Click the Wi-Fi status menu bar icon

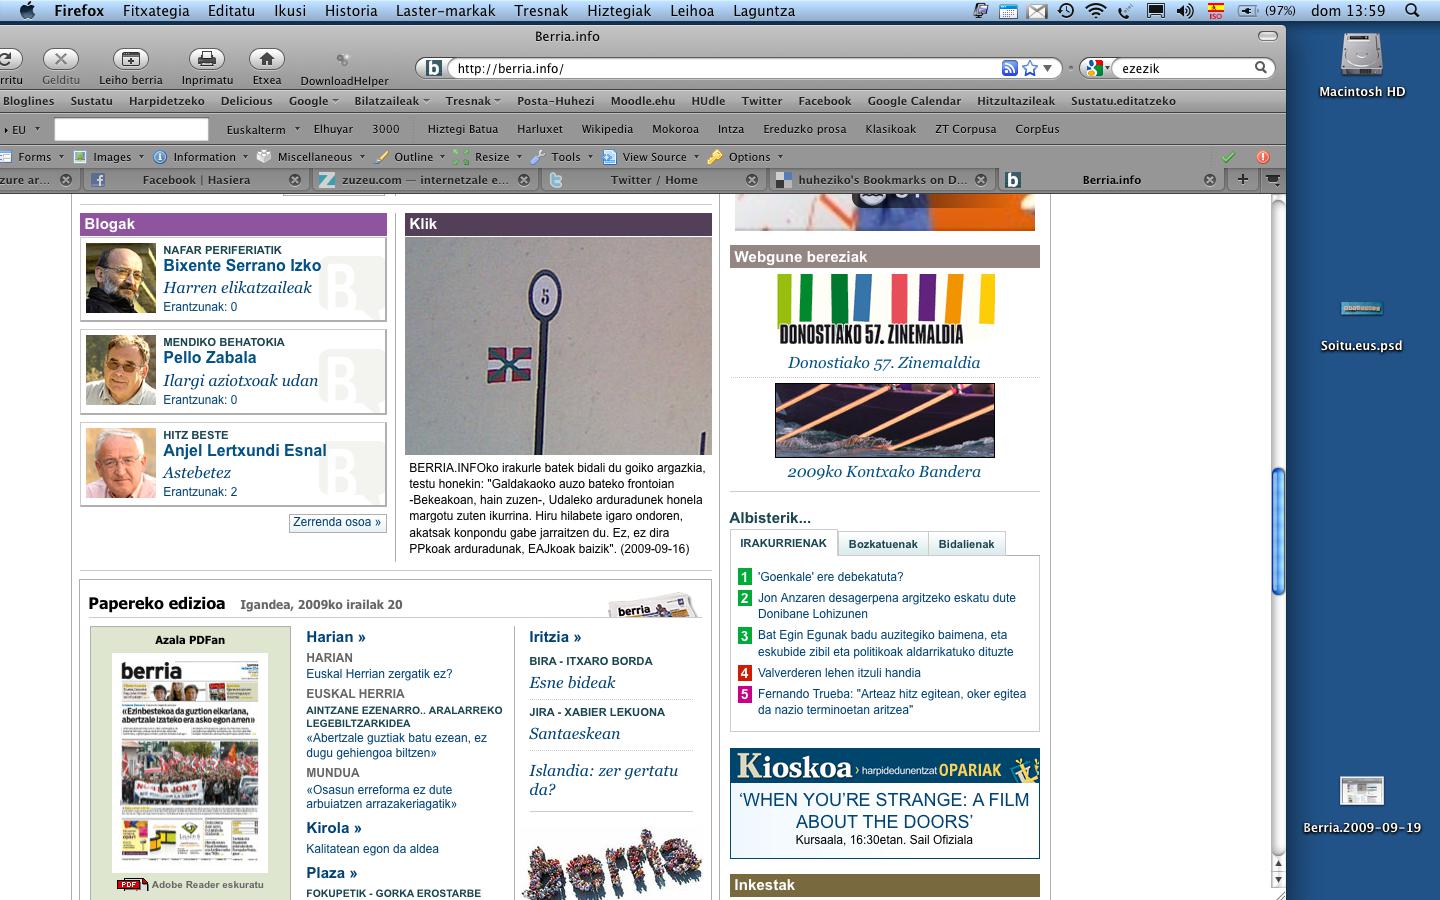[x=1096, y=11]
